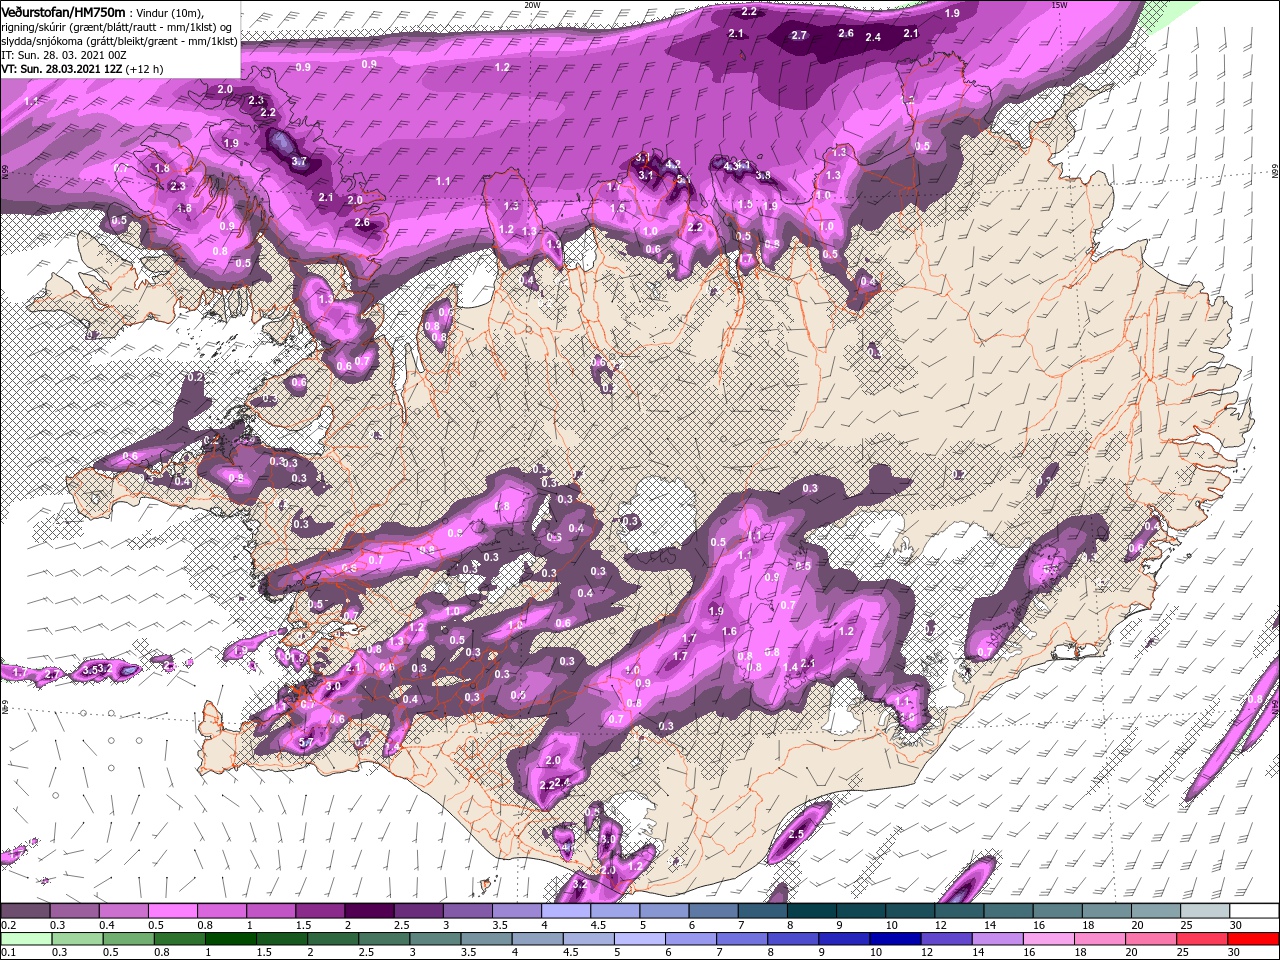
Task: Click the 3.8 precipitation value on the map
Action: (763, 175)
